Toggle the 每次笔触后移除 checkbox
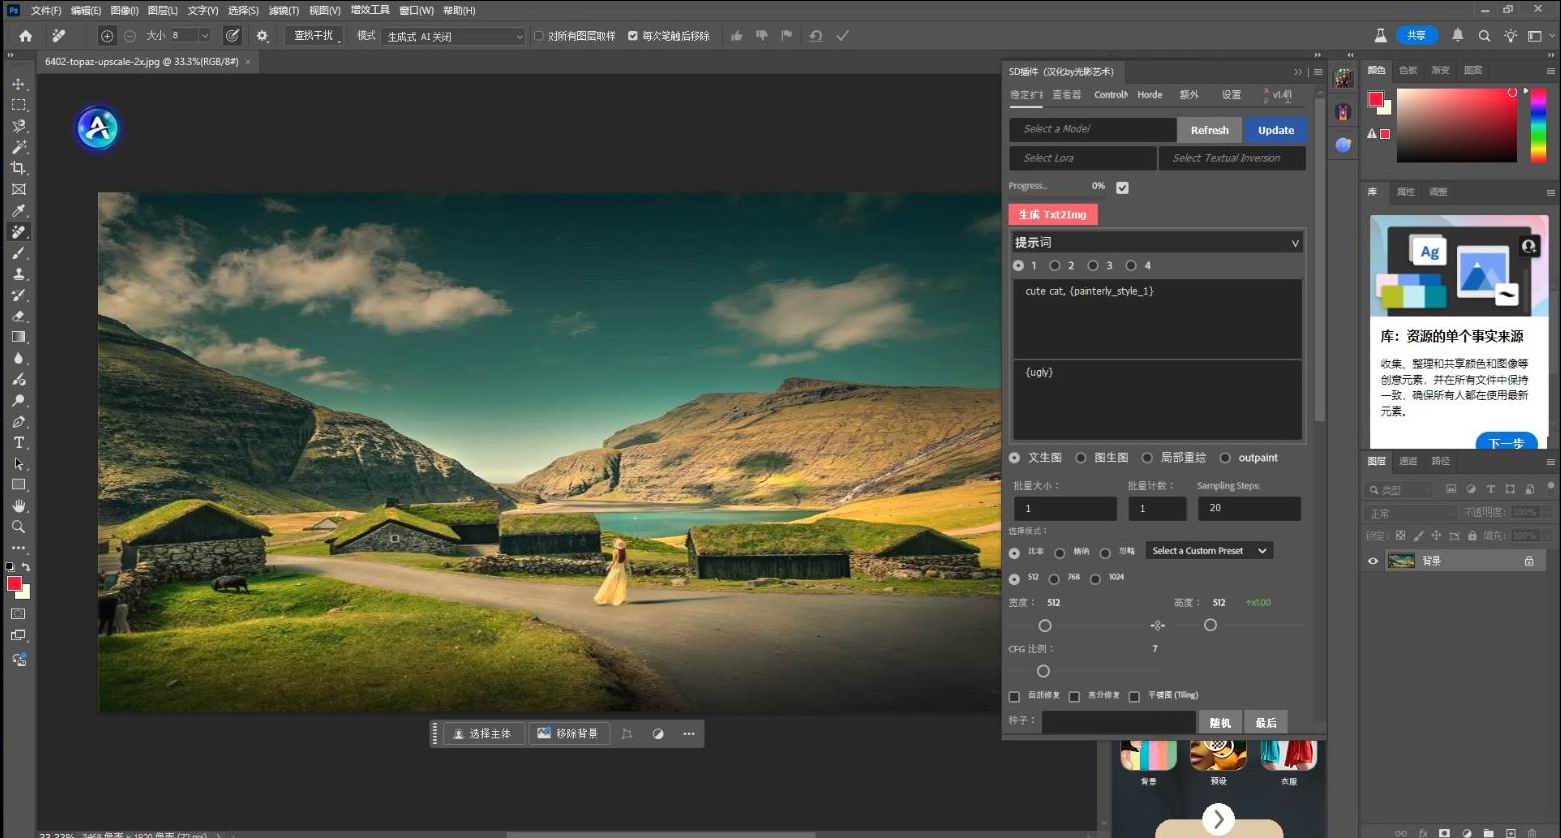This screenshot has height=838, width=1561. point(633,36)
